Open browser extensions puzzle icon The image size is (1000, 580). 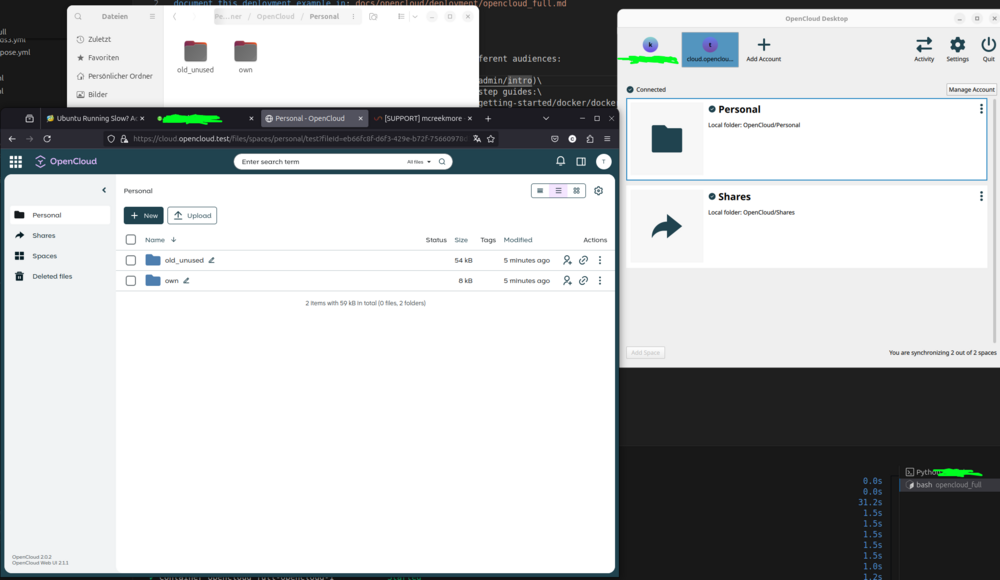point(589,138)
